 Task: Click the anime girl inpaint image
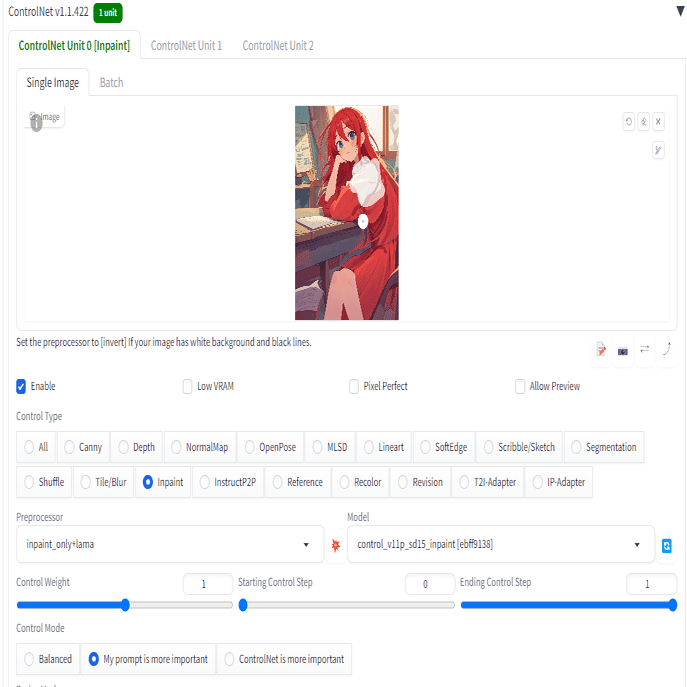click(347, 213)
